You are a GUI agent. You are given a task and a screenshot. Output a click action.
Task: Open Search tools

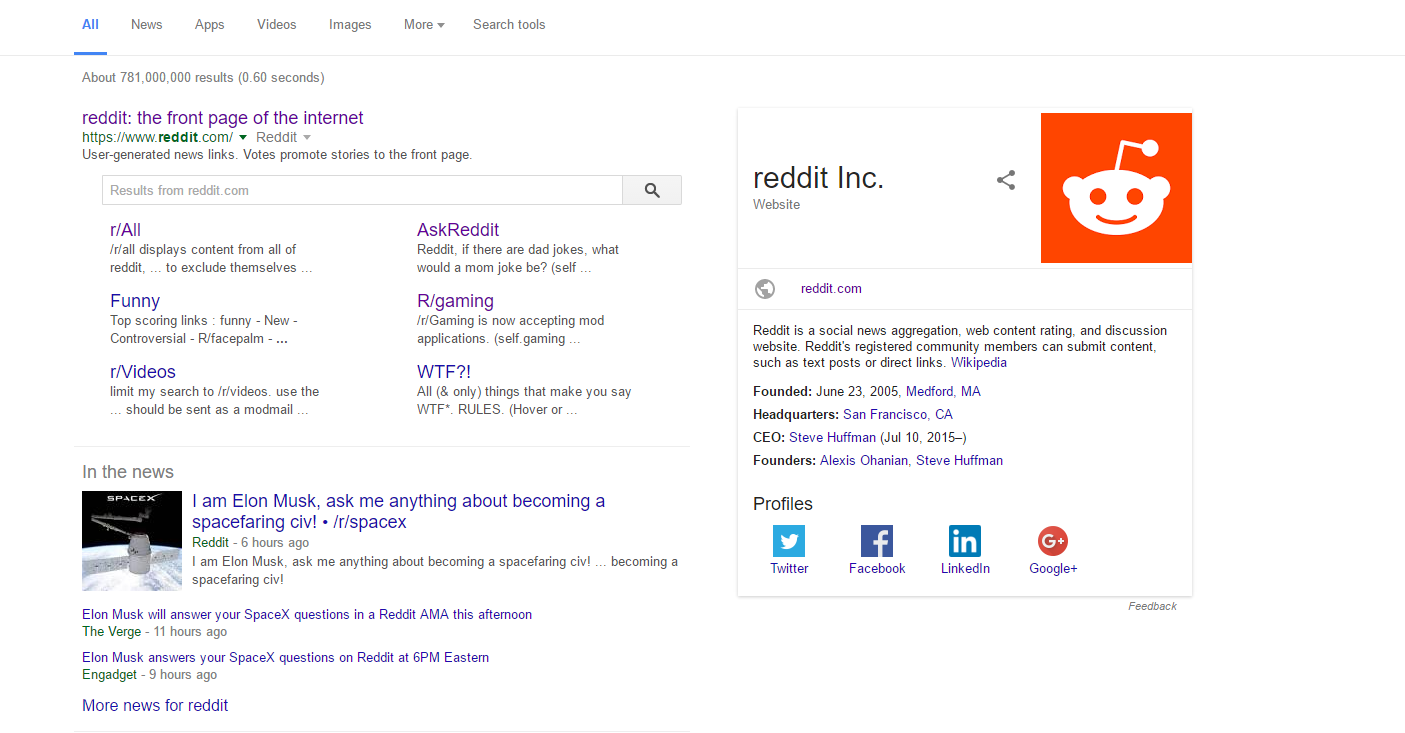point(509,24)
